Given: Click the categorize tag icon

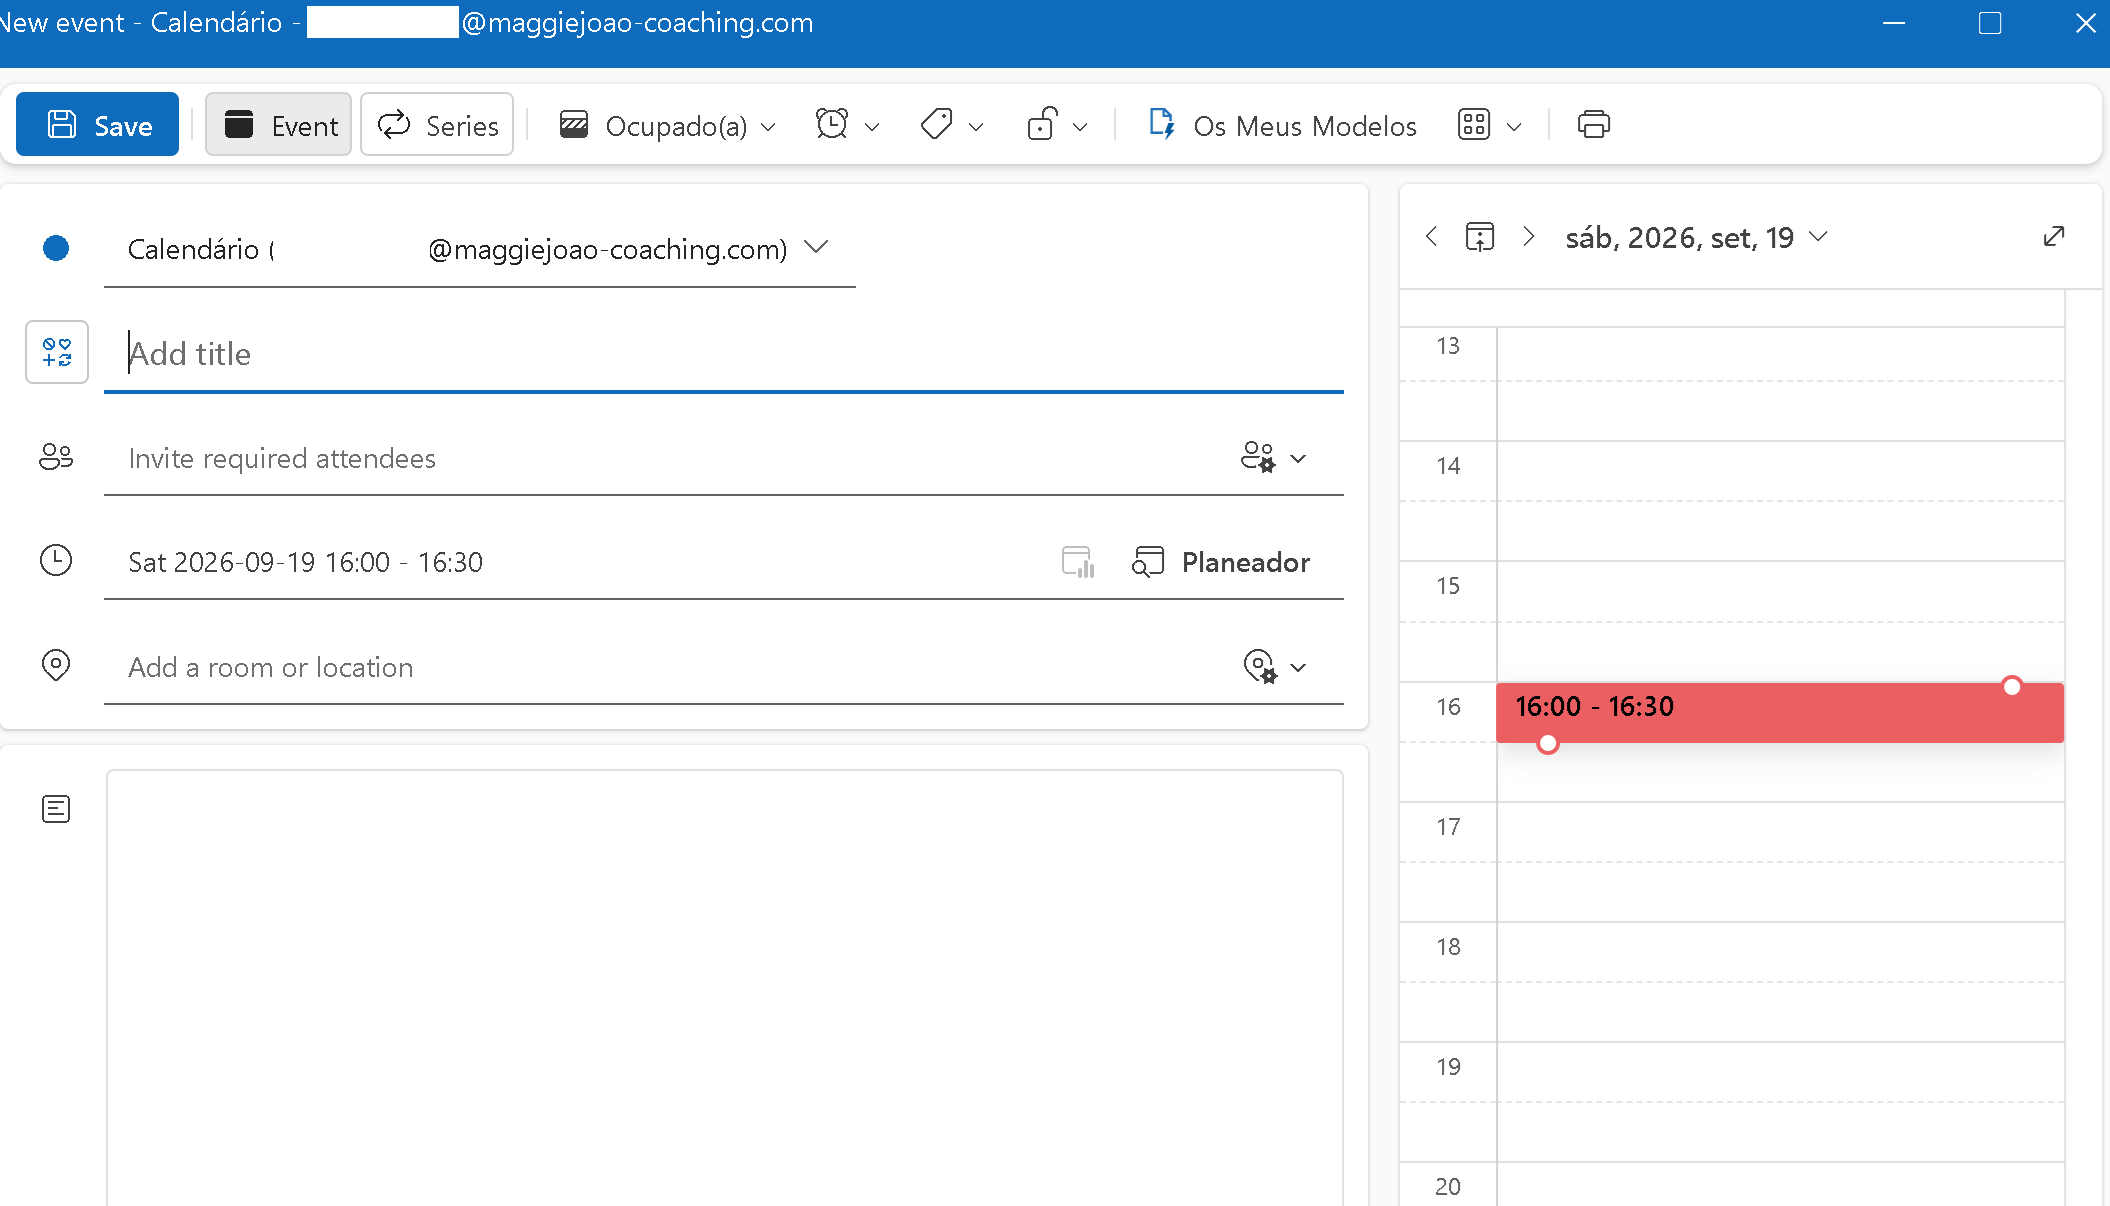Looking at the screenshot, I should tap(937, 125).
